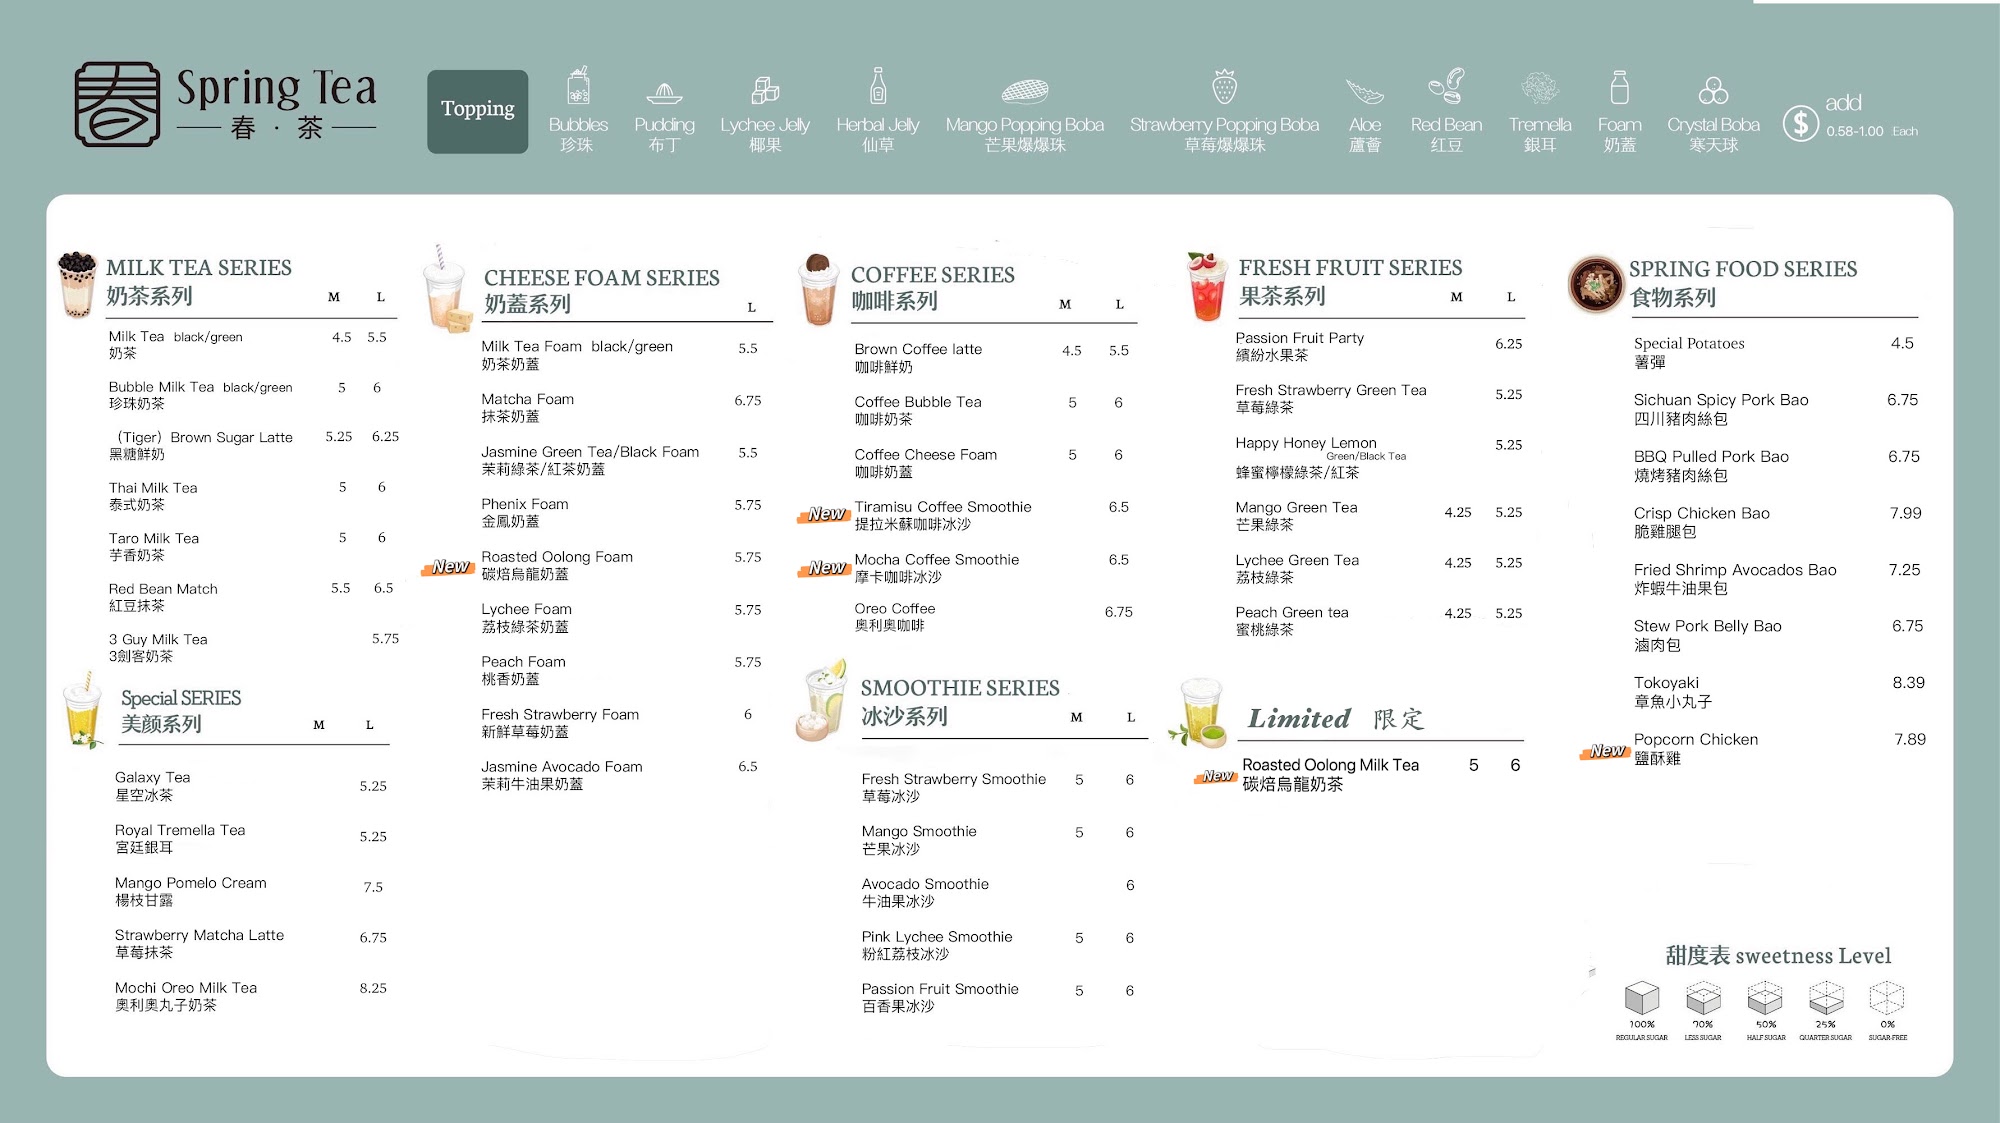Select the Herbal Jelly bottle icon
This screenshot has width=2000, height=1123.
pos(877,87)
